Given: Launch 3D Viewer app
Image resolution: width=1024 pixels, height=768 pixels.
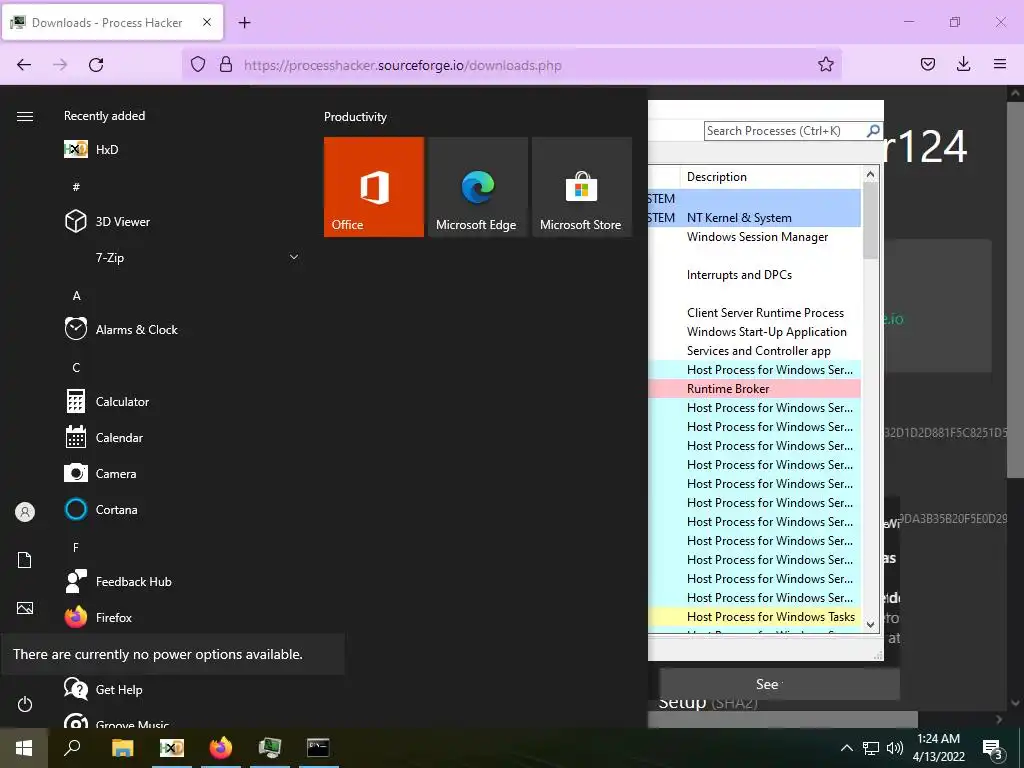Looking at the screenshot, I should tap(182, 221).
